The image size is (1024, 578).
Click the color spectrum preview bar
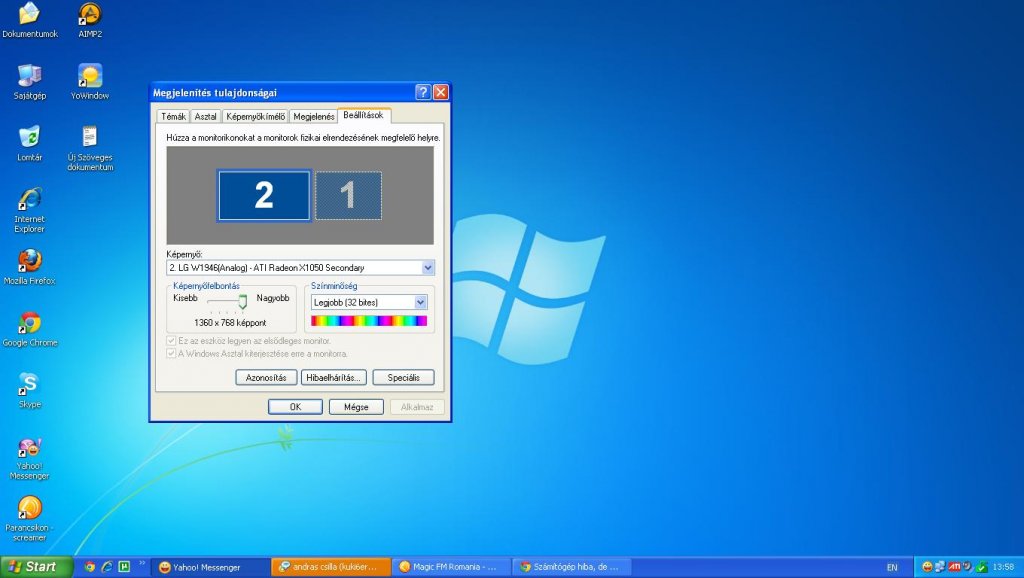coord(369,321)
